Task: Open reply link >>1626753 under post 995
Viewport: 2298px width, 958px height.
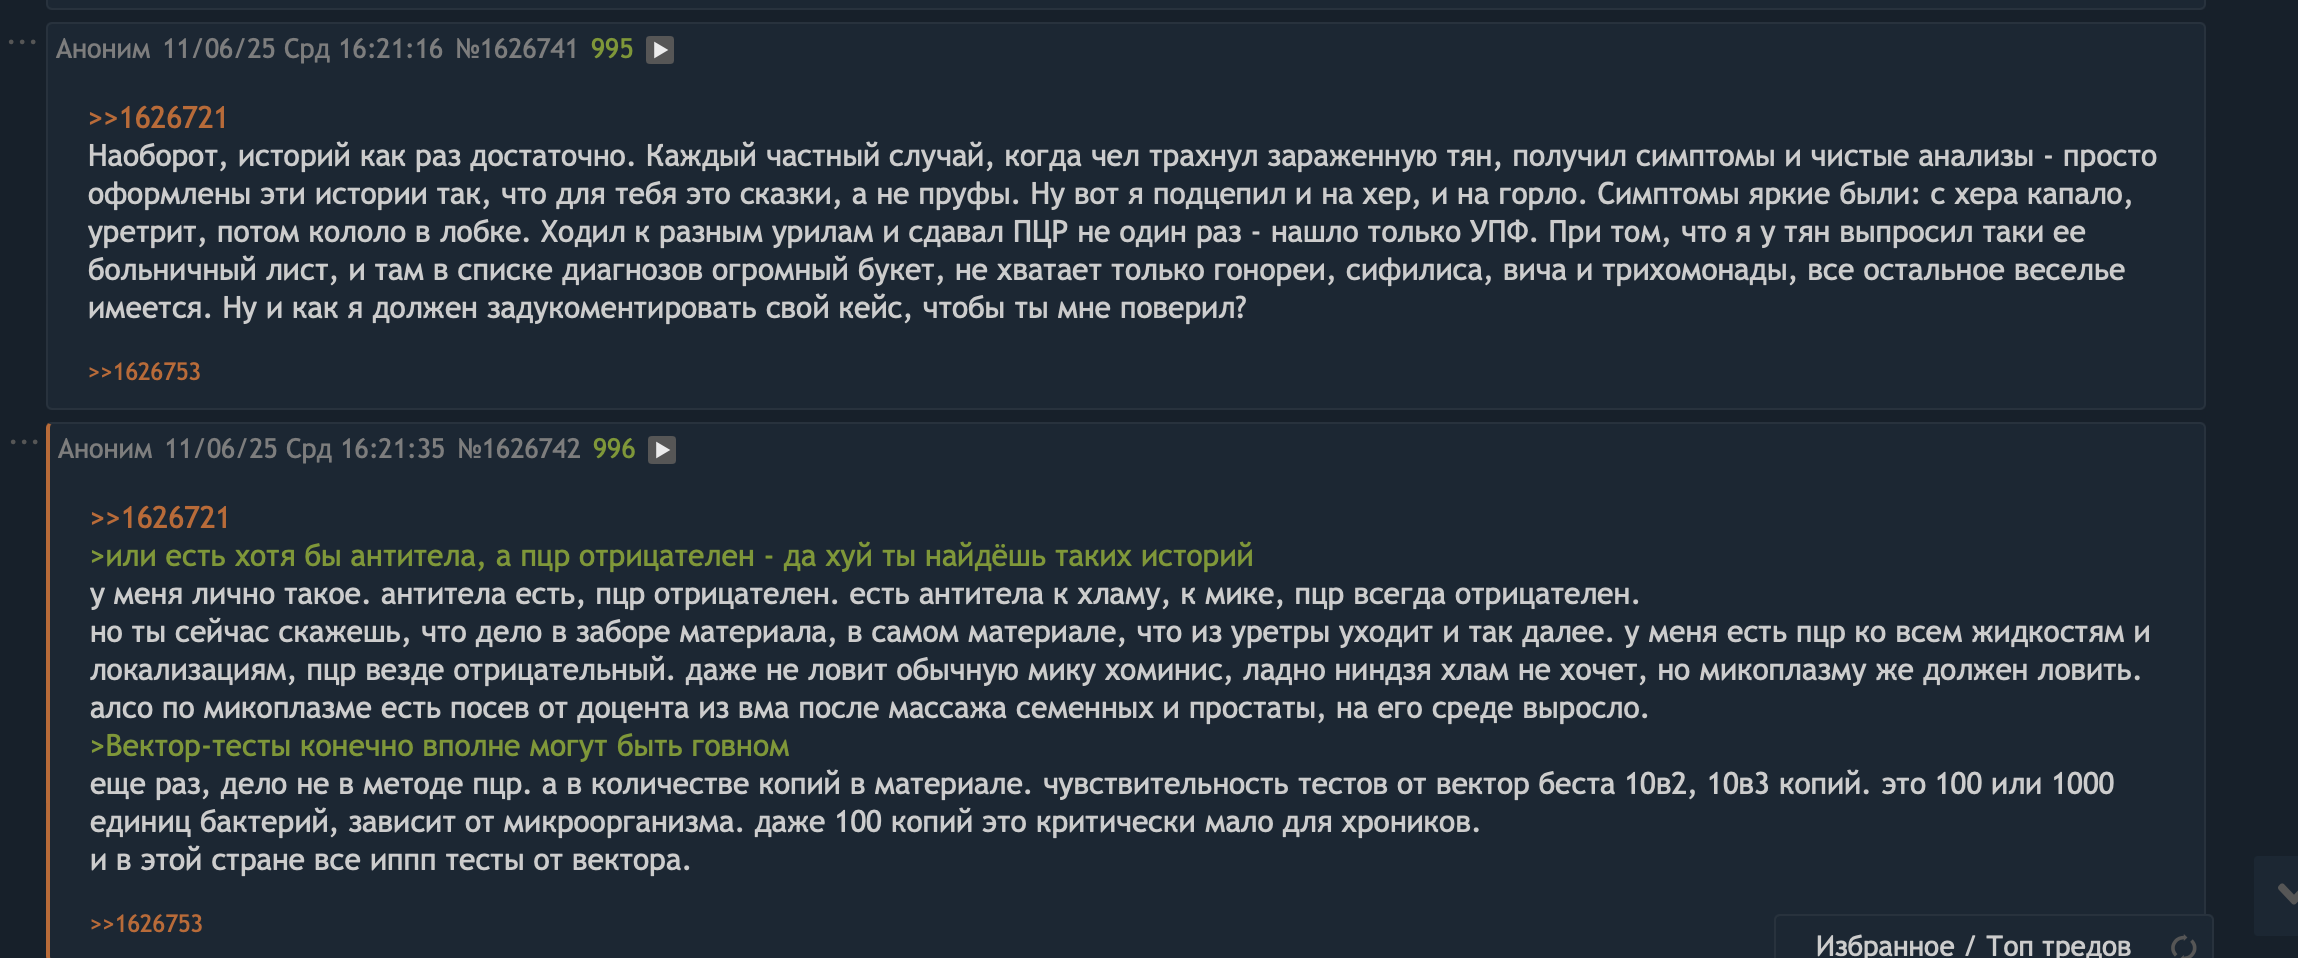Action: (x=144, y=372)
